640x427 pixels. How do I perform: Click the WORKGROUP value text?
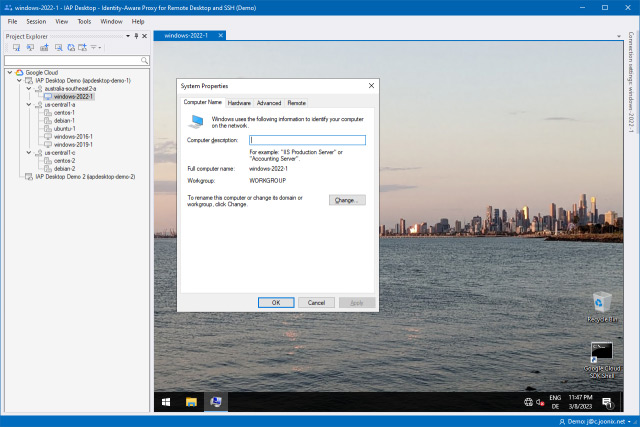pyautogui.click(x=267, y=180)
